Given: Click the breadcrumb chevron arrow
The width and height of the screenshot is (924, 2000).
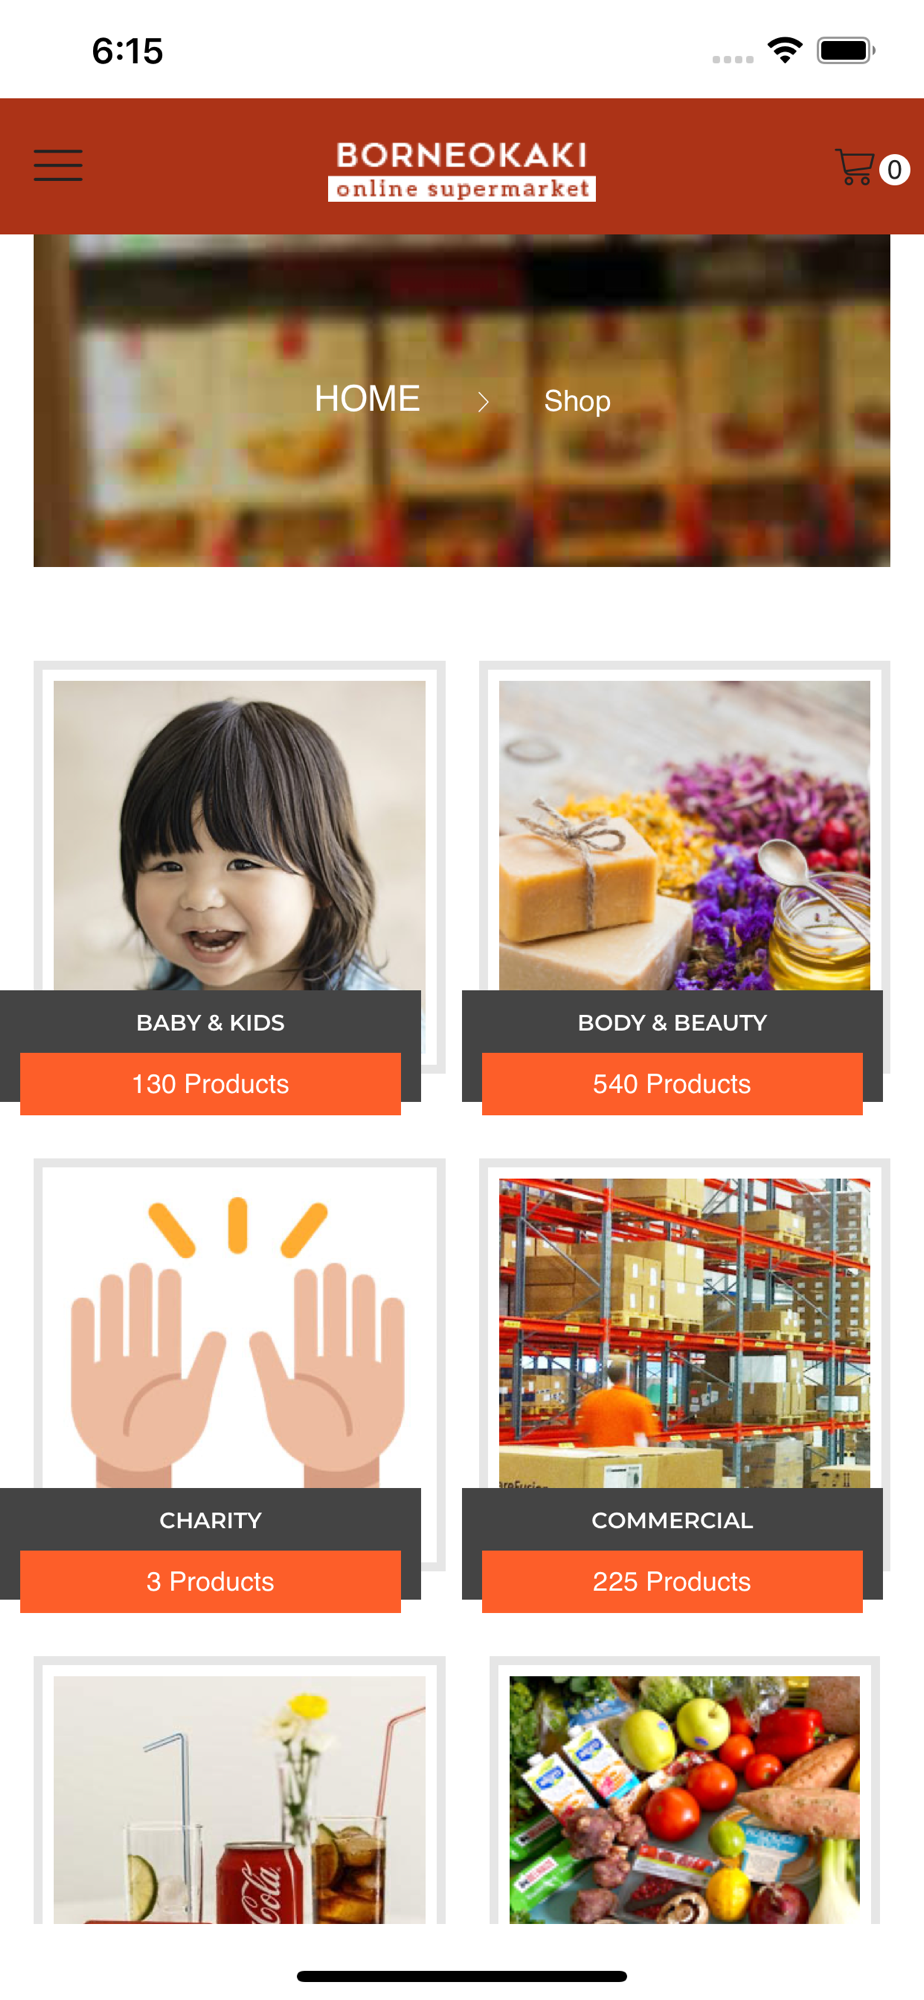Looking at the screenshot, I should click(483, 402).
